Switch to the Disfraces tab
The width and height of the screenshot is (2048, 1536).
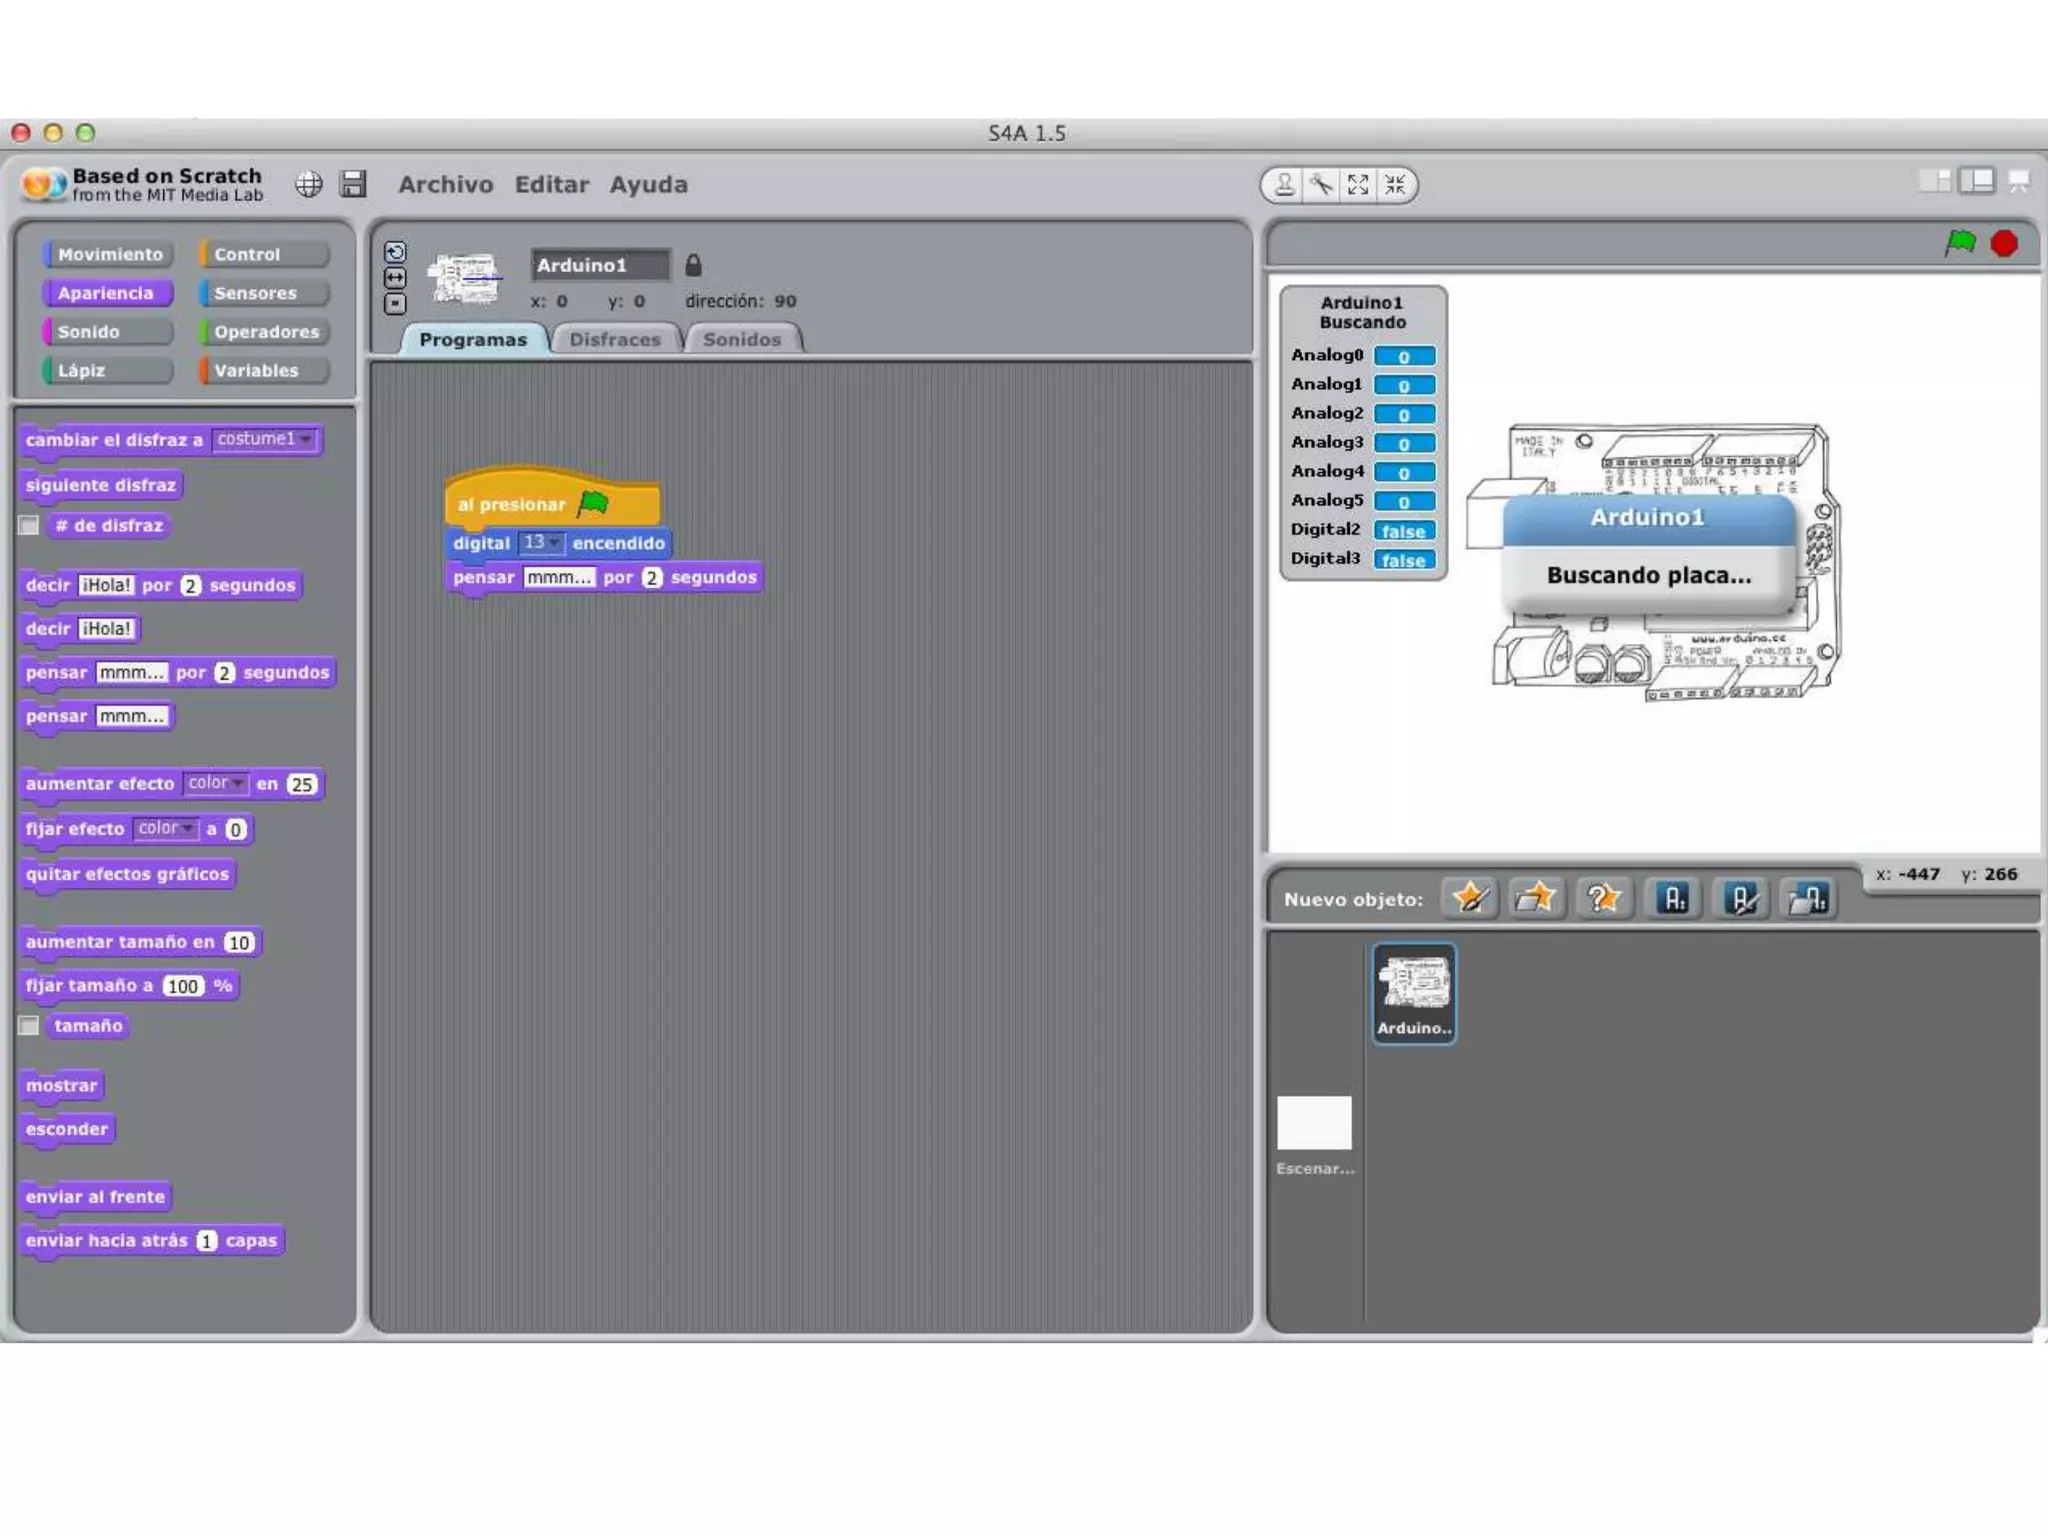(614, 340)
